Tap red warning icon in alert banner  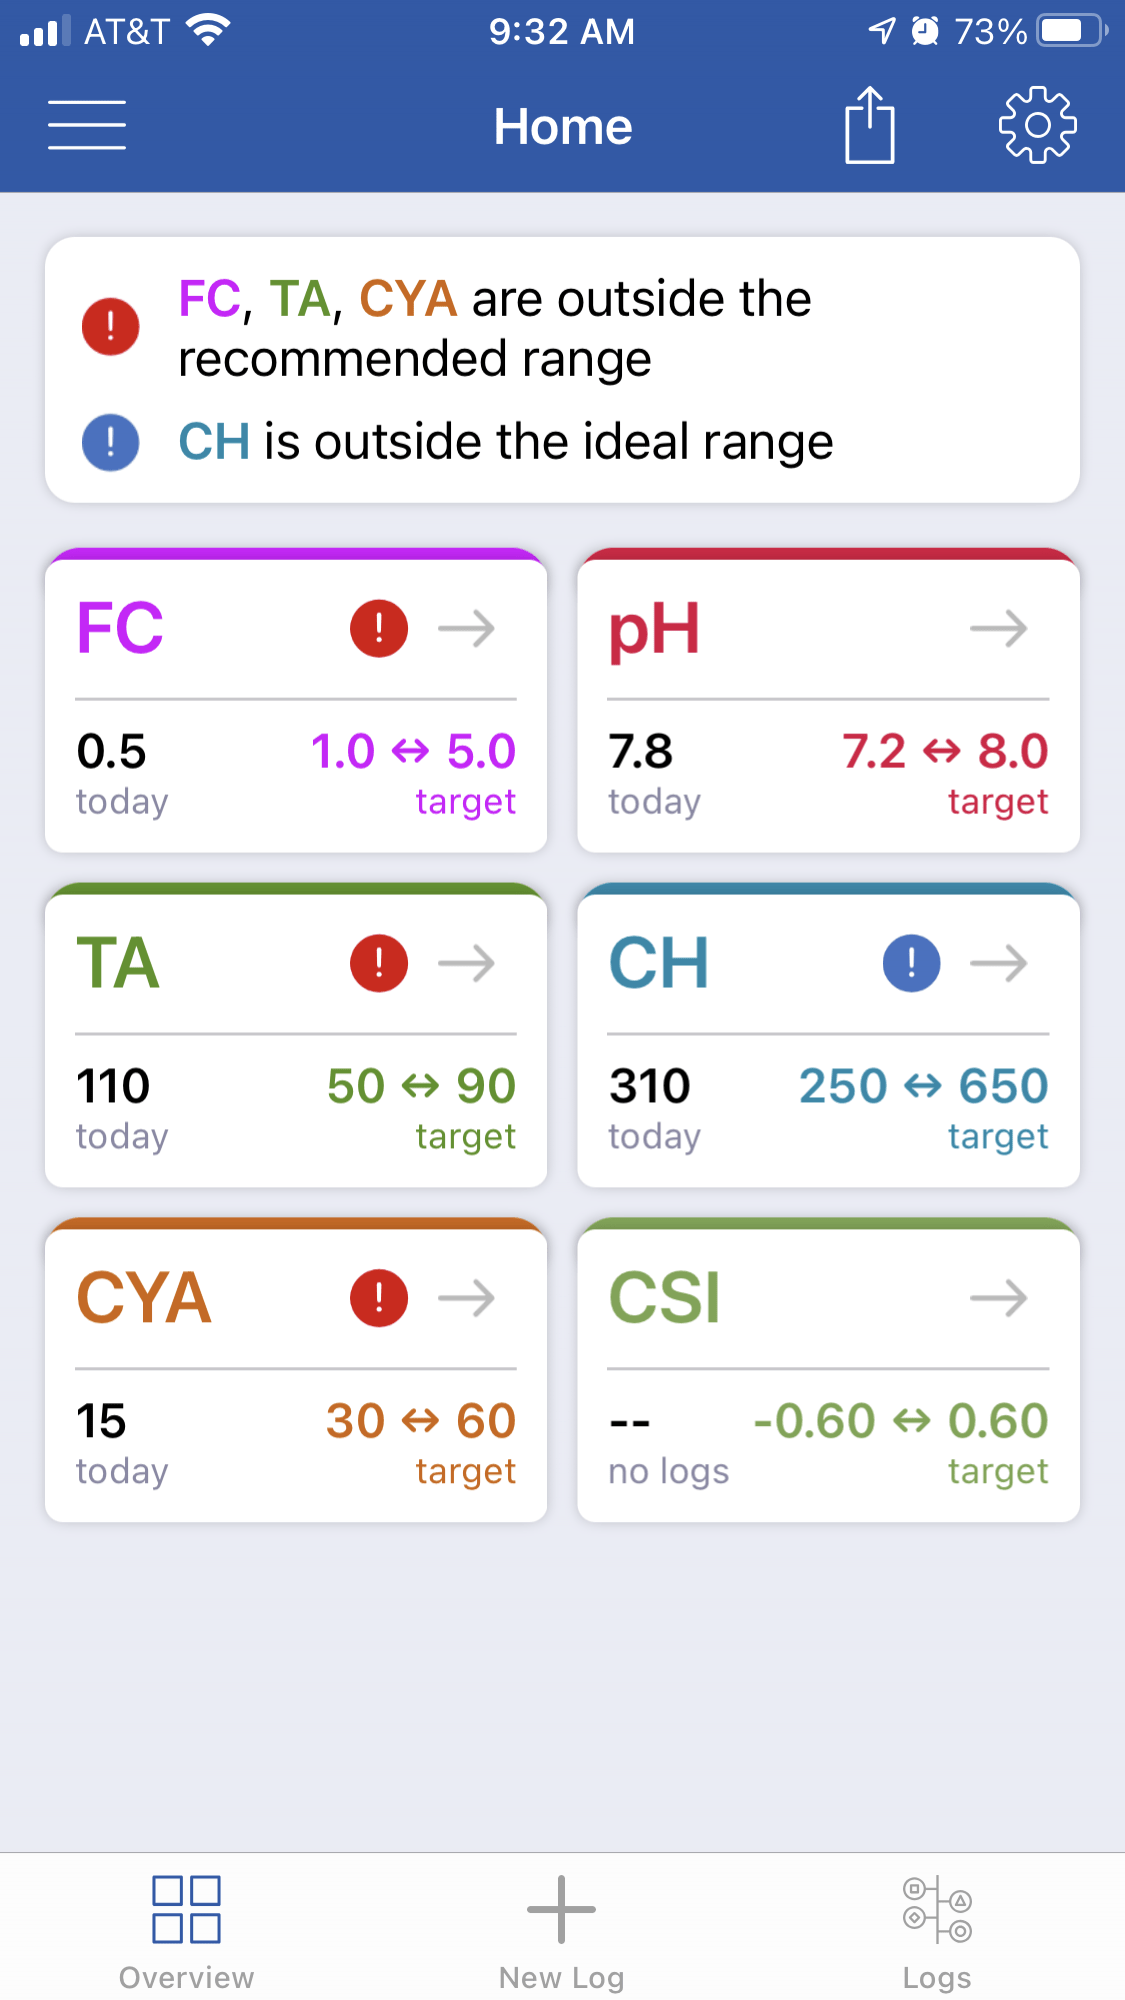[x=110, y=326]
